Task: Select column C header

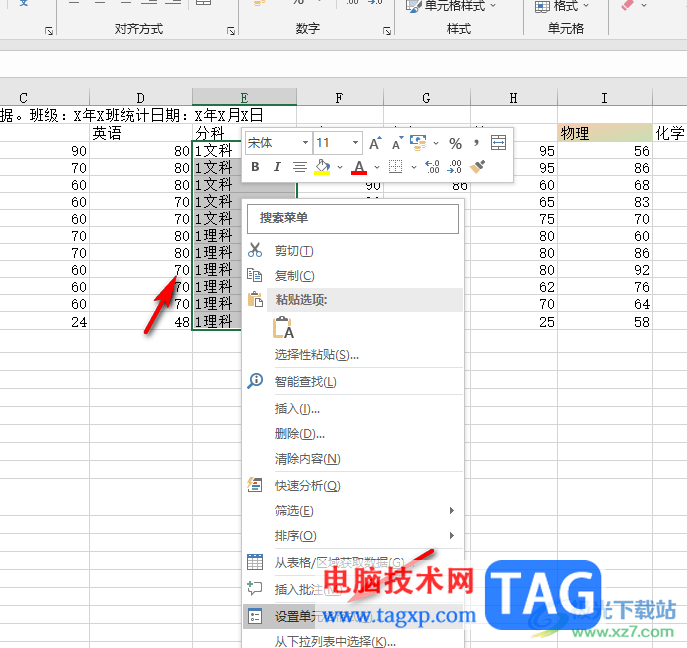Action: click(x=23, y=97)
